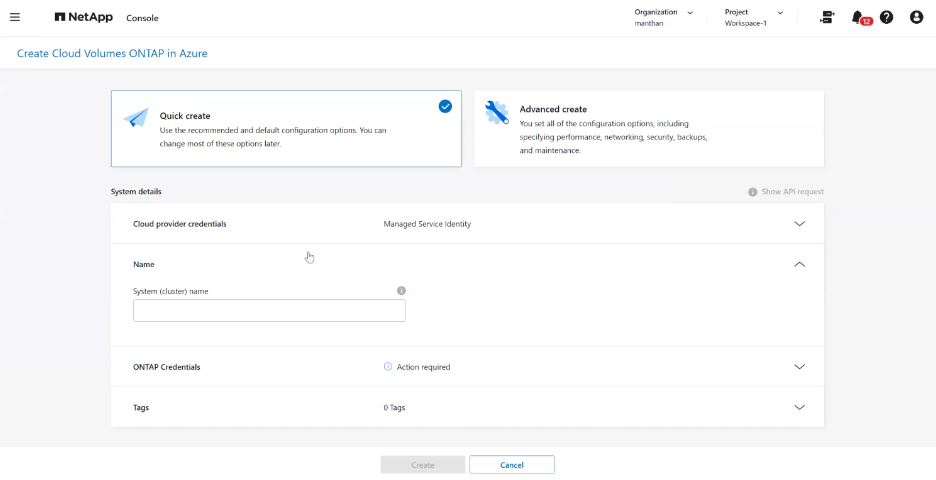Open the hamburger navigation menu
936x480 pixels.
click(x=15, y=17)
